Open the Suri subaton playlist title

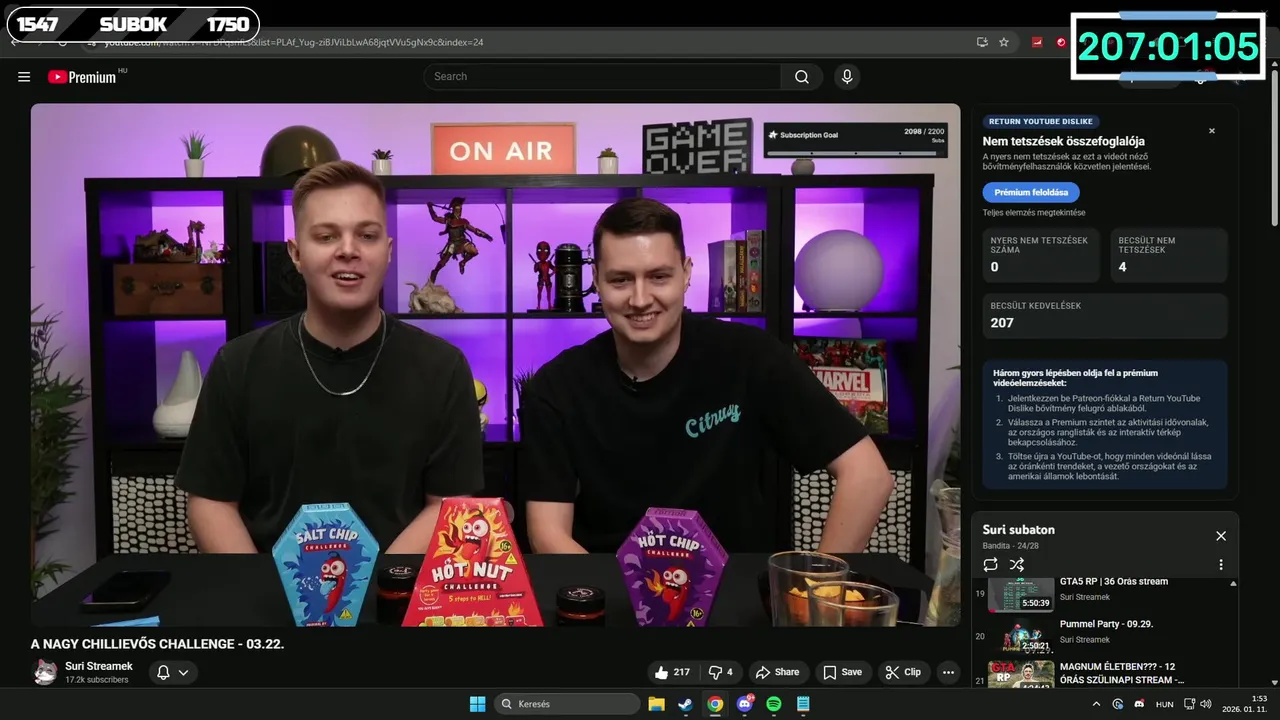[x=1018, y=530]
